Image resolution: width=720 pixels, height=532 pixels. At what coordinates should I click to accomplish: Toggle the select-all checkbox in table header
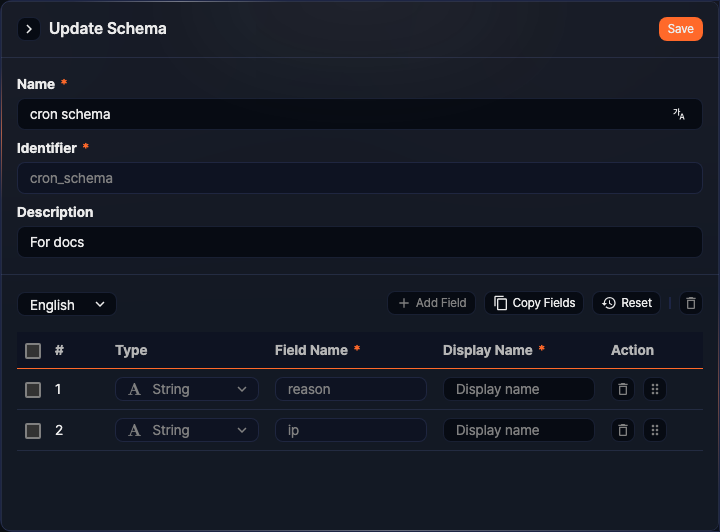[33, 351]
